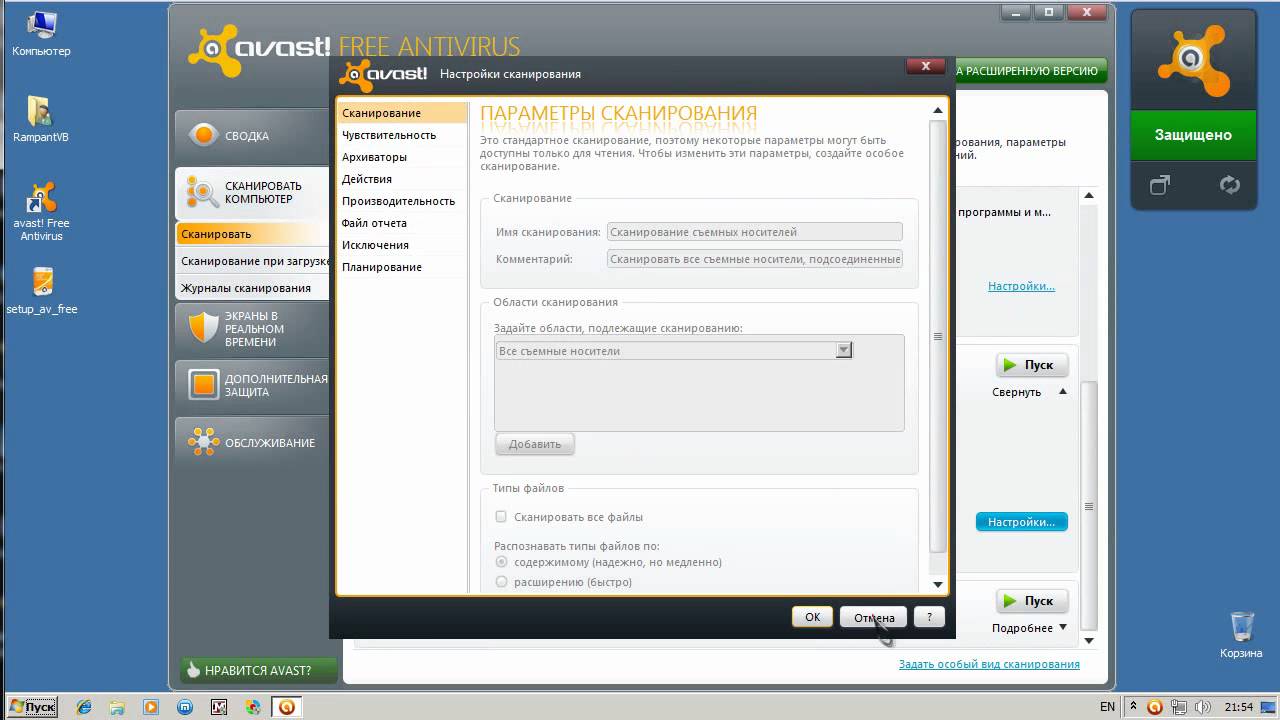Switch to Исключения settings page

(402, 245)
